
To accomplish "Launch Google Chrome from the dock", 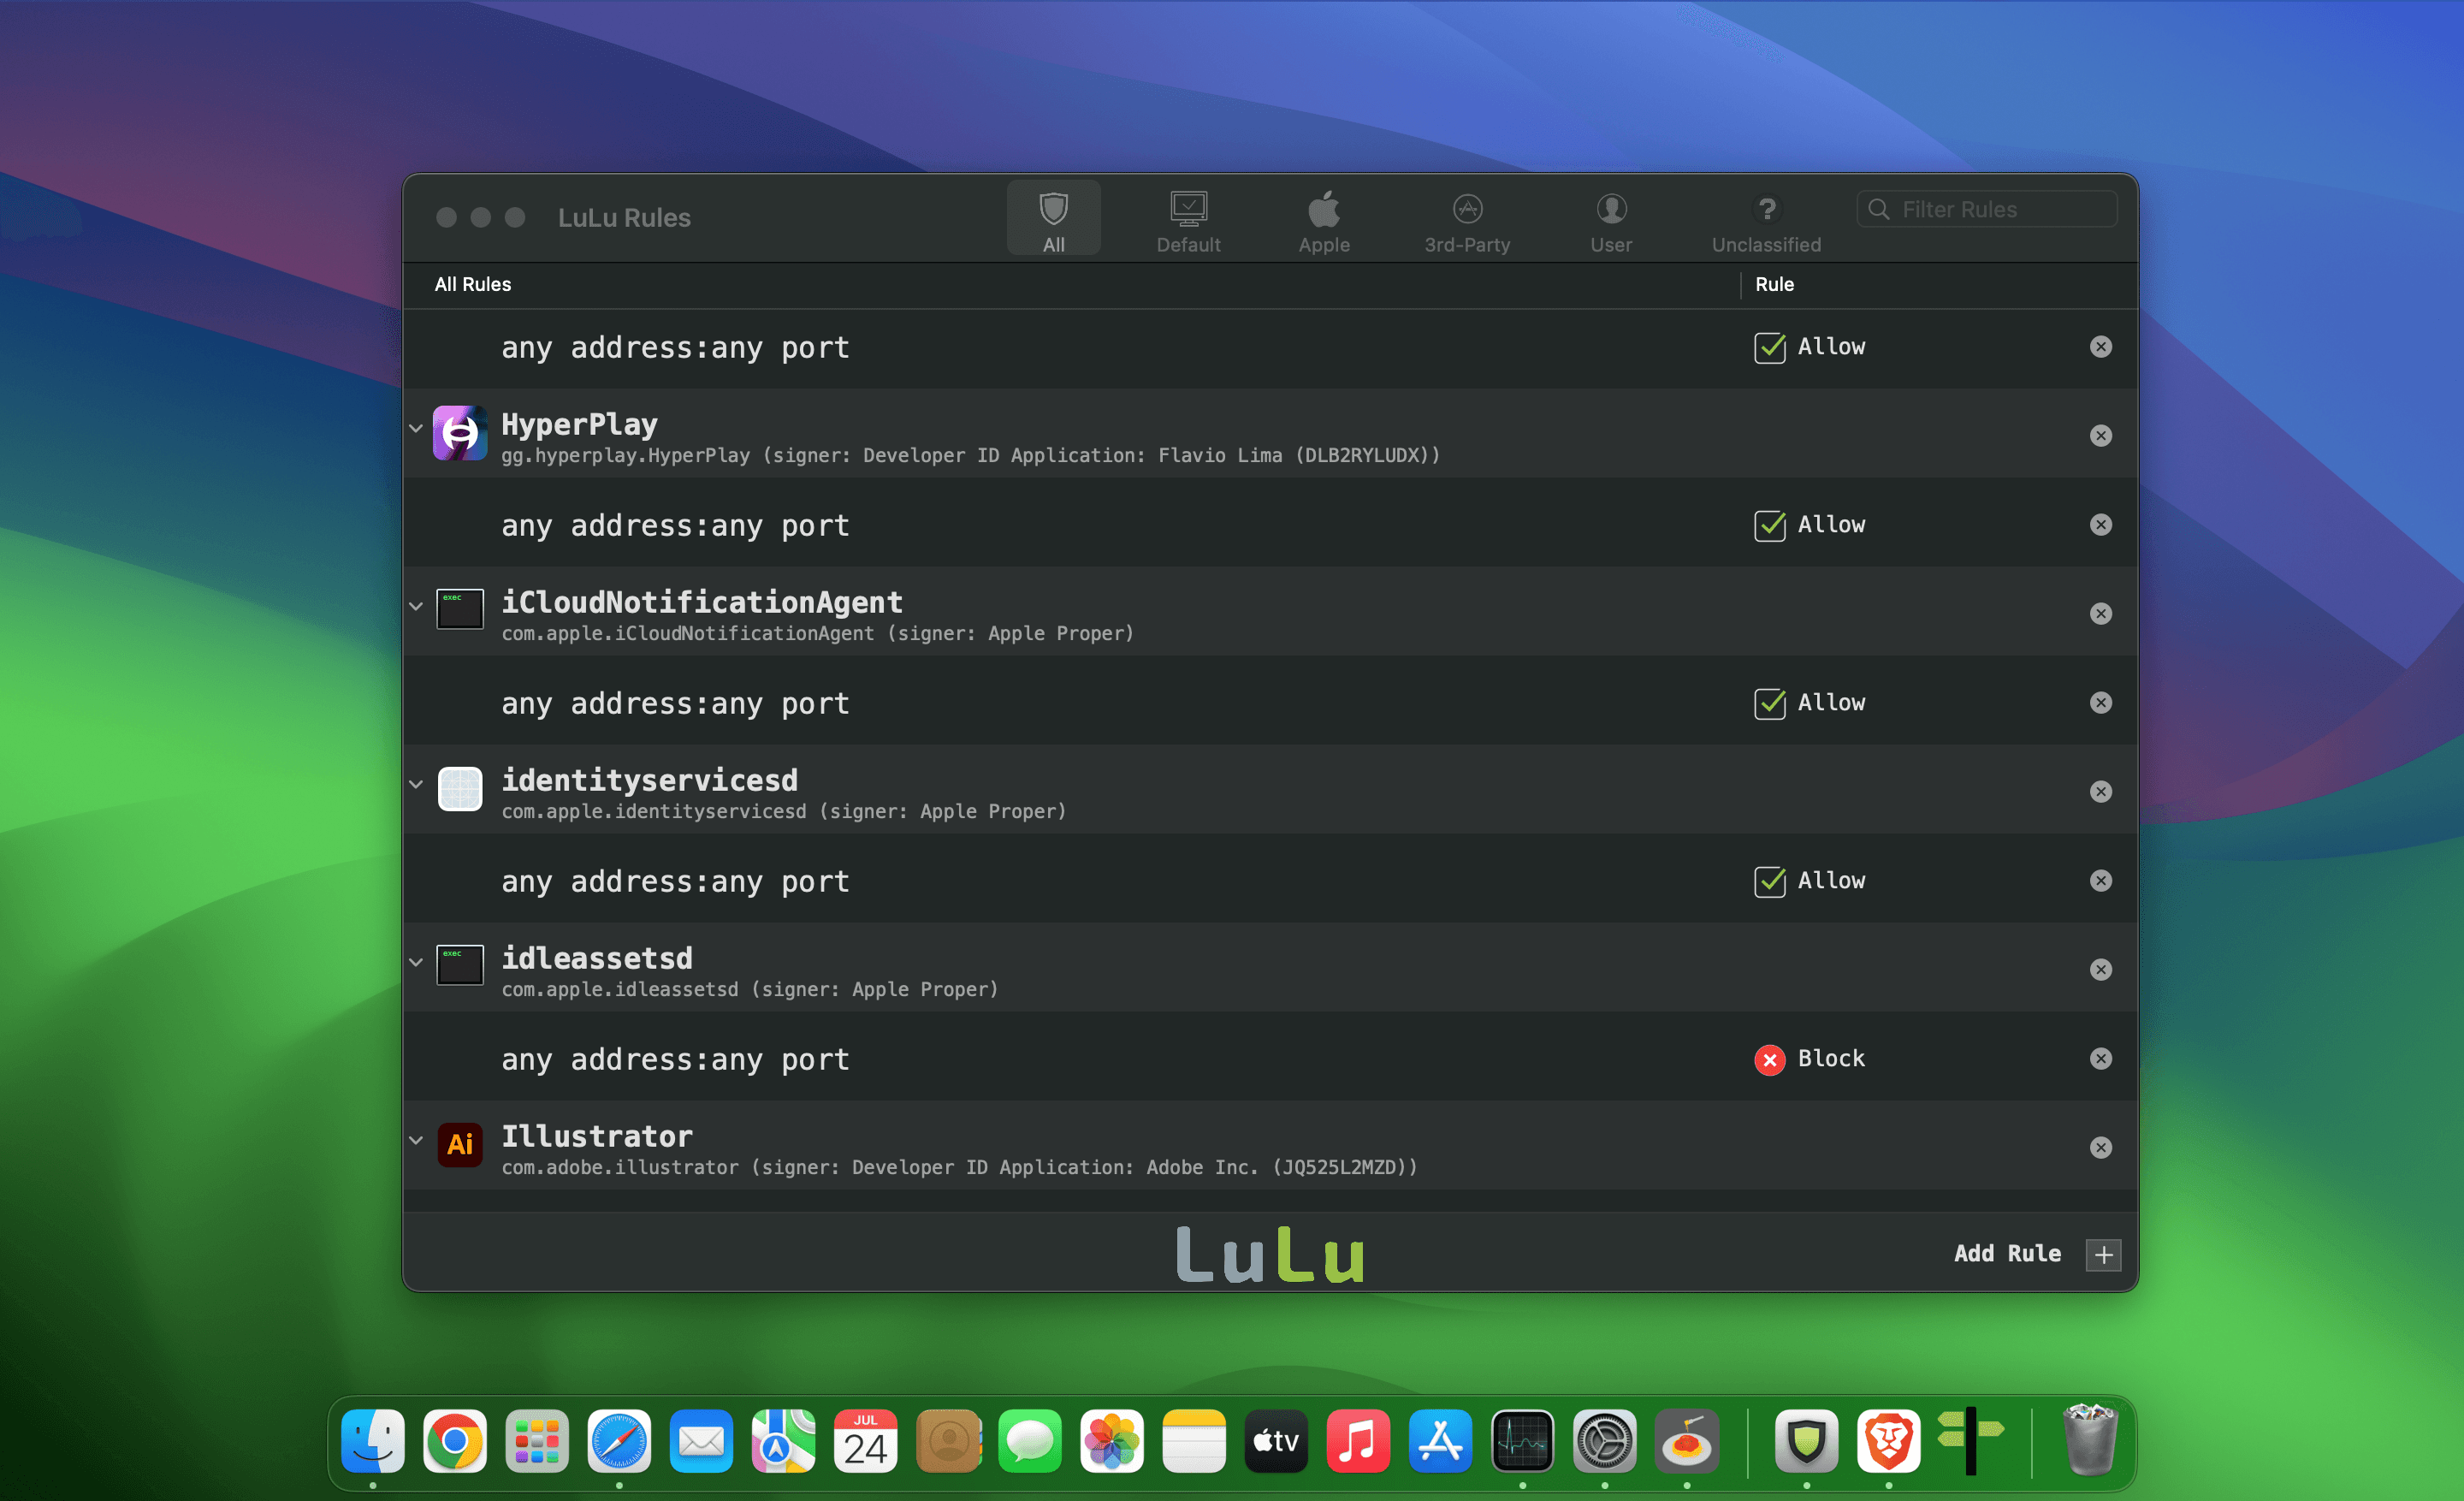I will (x=454, y=1441).
